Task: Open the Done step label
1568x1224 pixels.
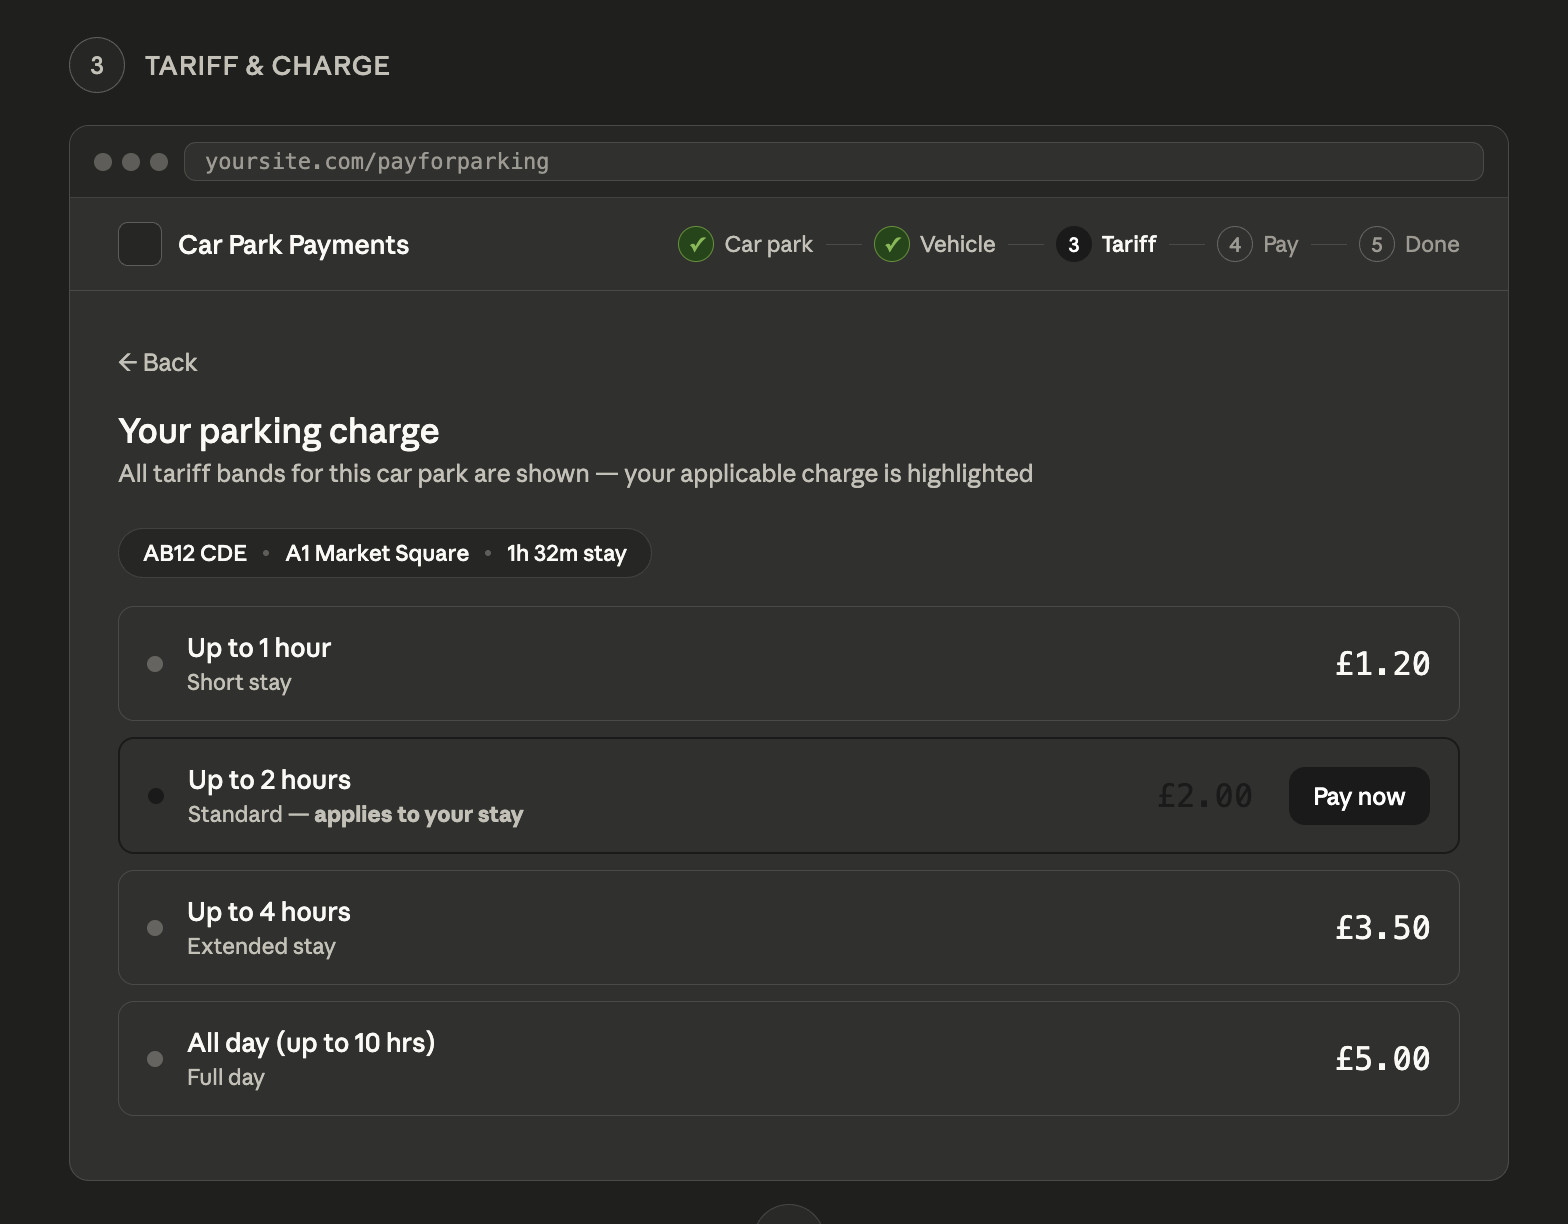Action: [1432, 244]
